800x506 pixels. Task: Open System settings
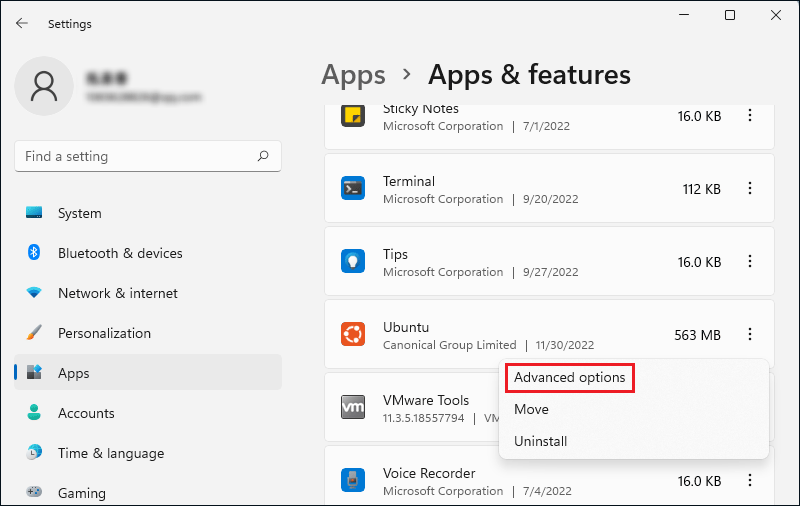click(x=148, y=213)
